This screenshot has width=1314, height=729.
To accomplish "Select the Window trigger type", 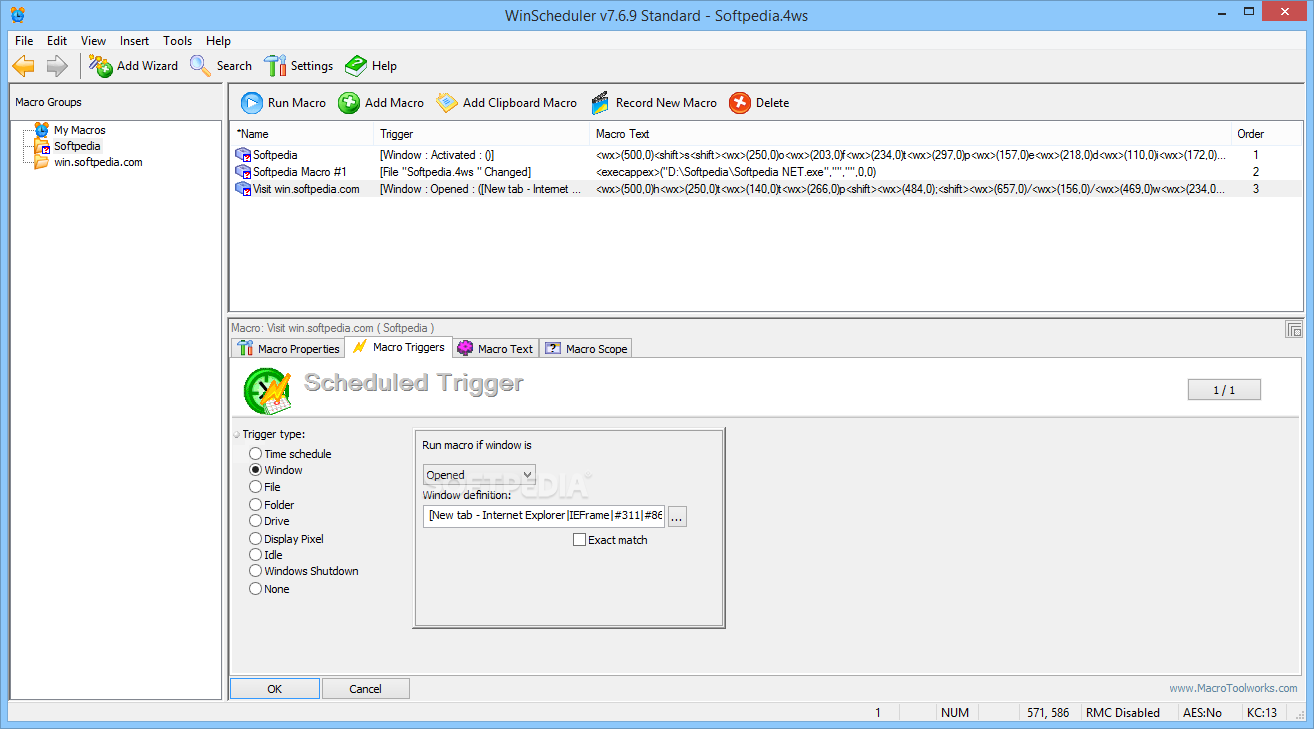I will click(256, 470).
